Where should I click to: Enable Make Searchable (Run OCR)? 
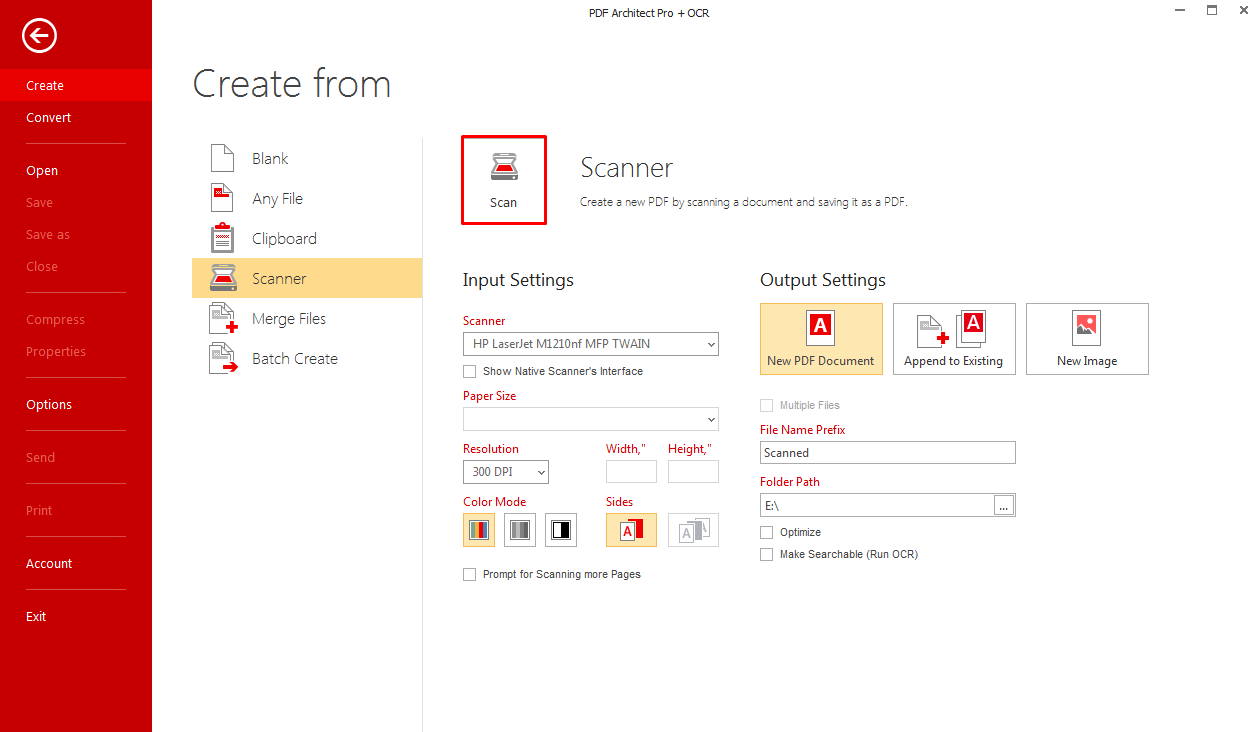(x=766, y=555)
